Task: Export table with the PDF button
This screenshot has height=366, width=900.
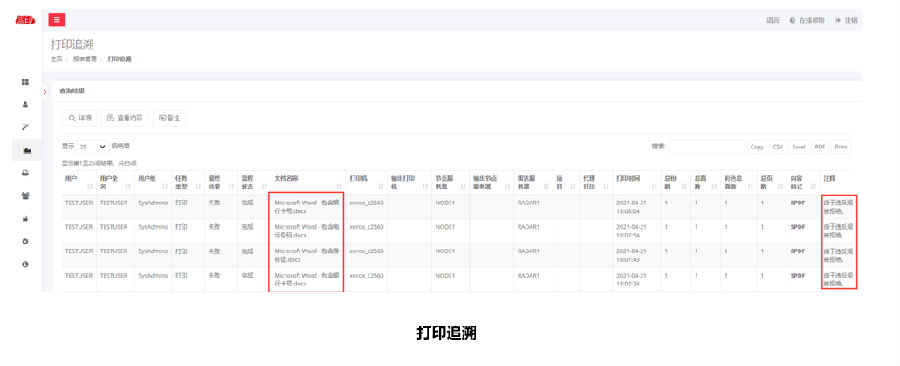Action: pyautogui.click(x=820, y=147)
